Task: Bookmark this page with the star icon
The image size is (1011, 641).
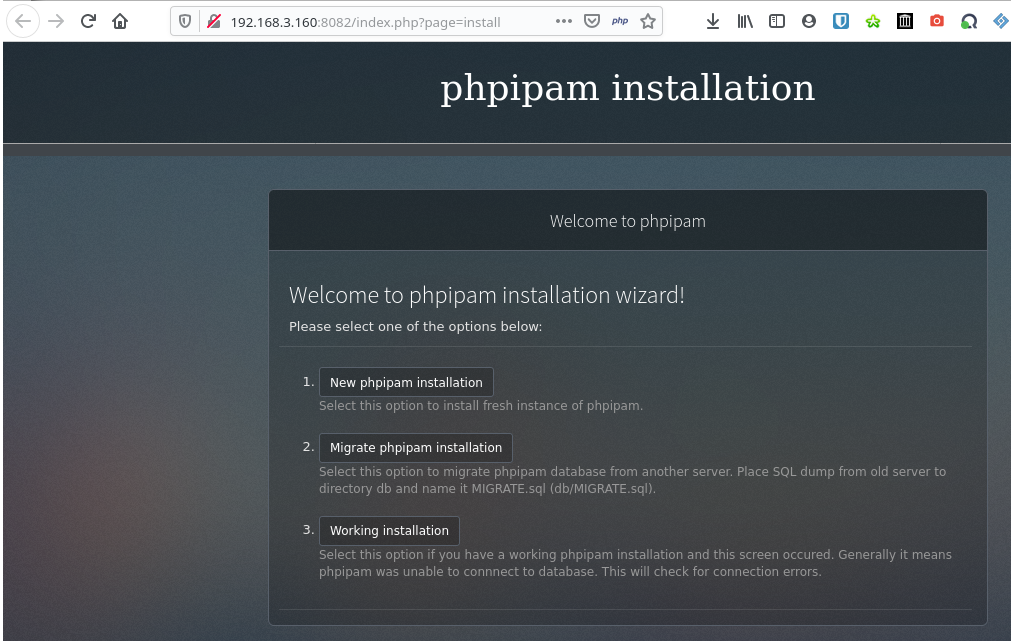Action: [647, 20]
